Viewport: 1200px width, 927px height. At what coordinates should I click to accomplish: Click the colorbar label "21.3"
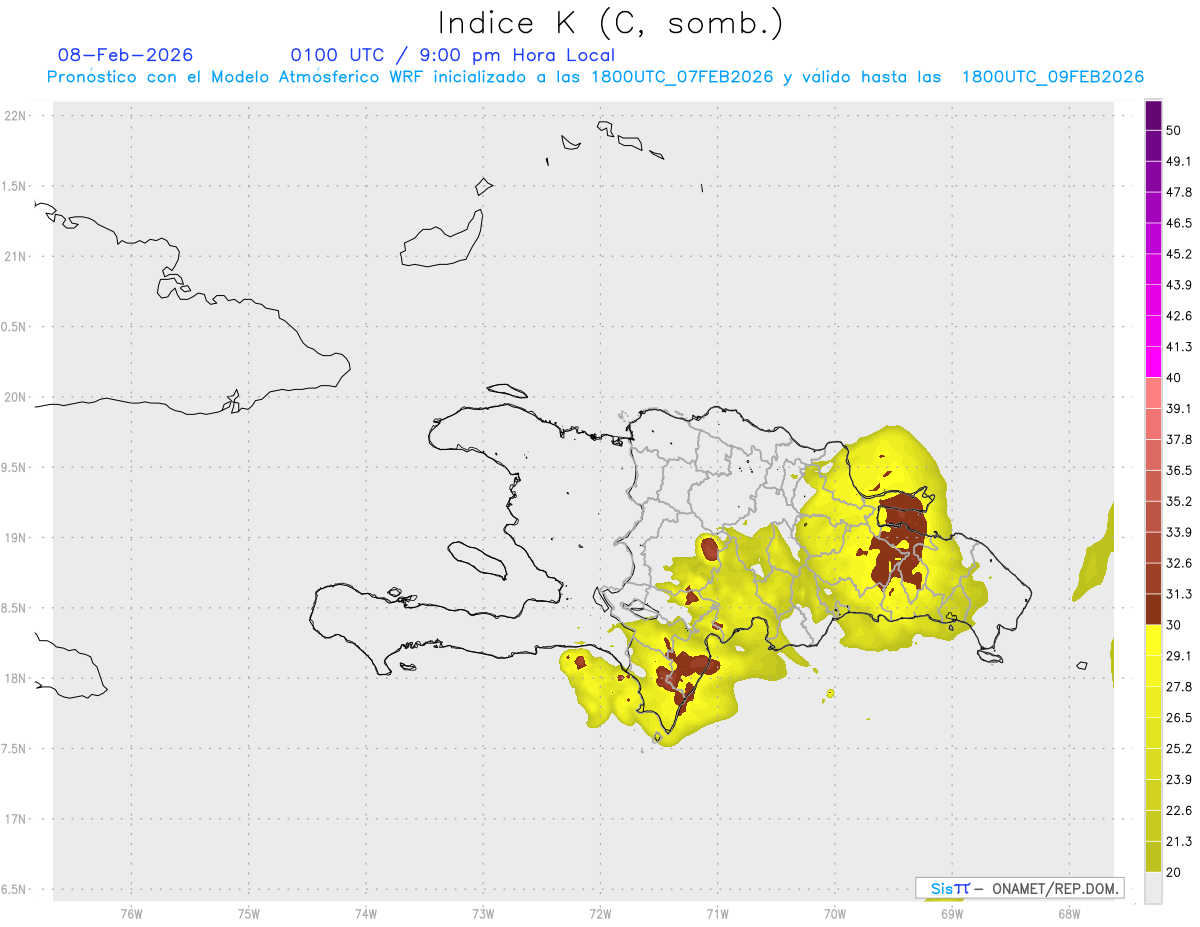(1179, 841)
